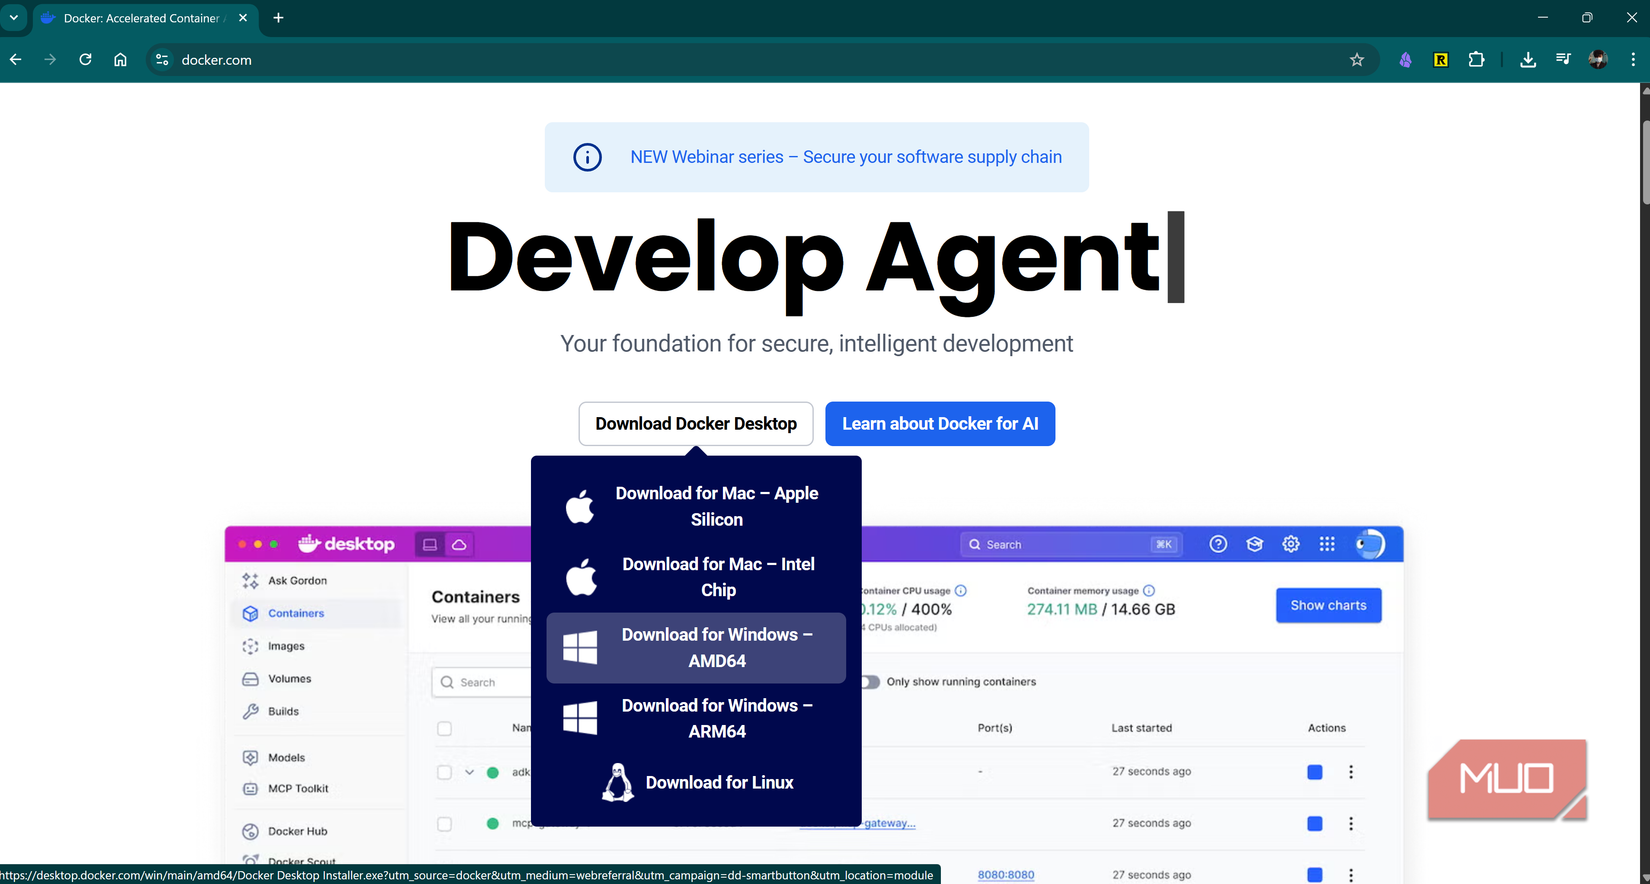Click the browser forward arrow
The image size is (1650, 884).
click(50, 60)
